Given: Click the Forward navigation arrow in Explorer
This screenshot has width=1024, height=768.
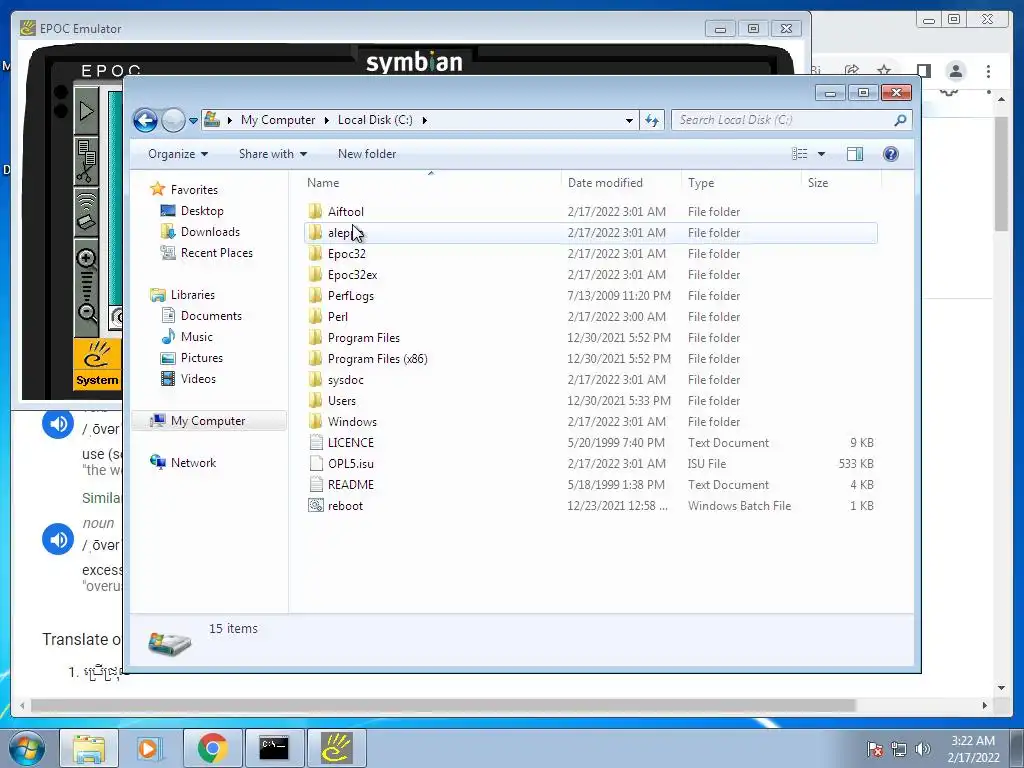Looking at the screenshot, I should 173,120.
